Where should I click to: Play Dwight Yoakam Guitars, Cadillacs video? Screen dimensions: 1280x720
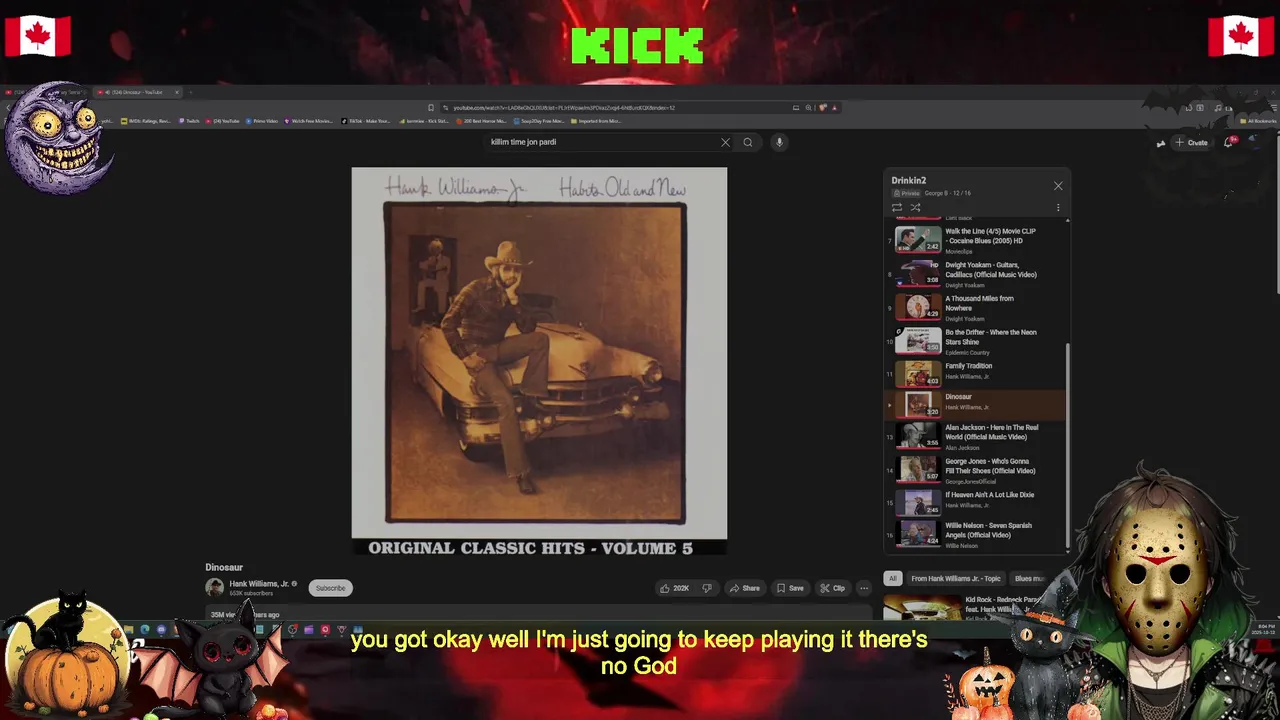click(975, 273)
